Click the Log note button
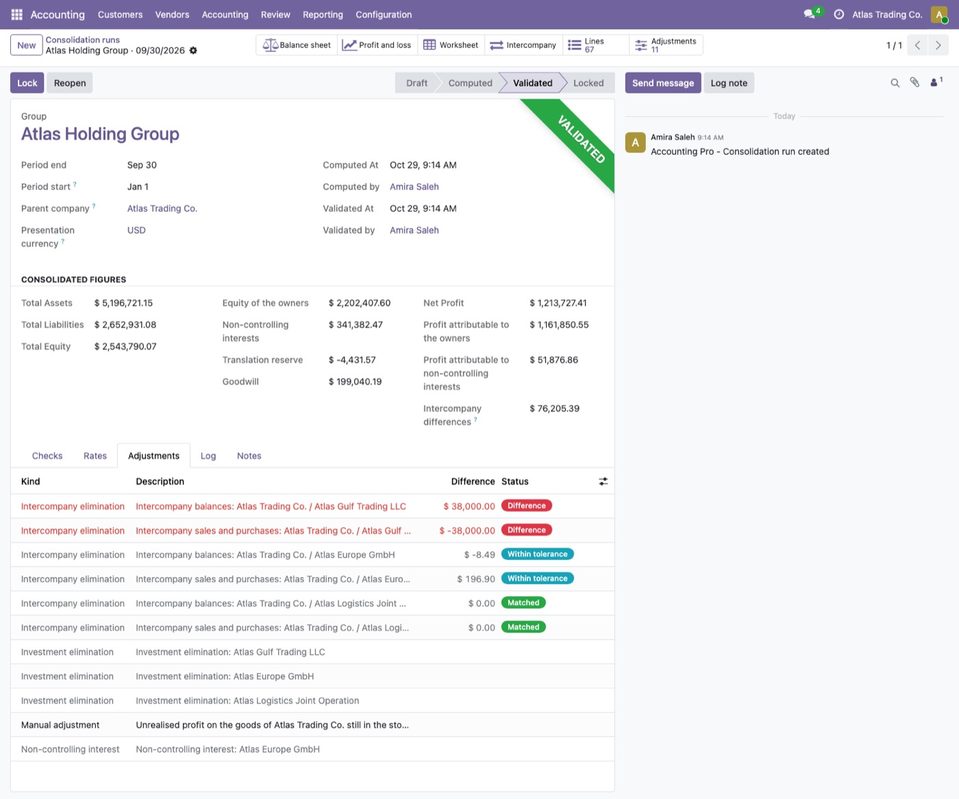This screenshot has height=799, width=959. tap(728, 83)
